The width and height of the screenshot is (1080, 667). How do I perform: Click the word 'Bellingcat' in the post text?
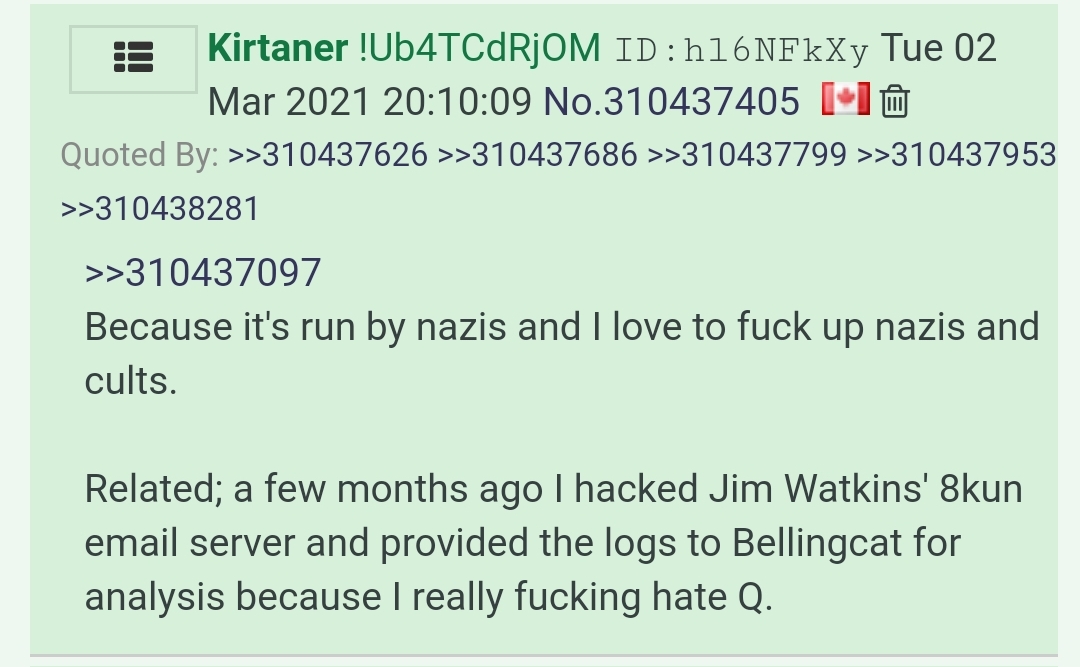tap(817, 543)
